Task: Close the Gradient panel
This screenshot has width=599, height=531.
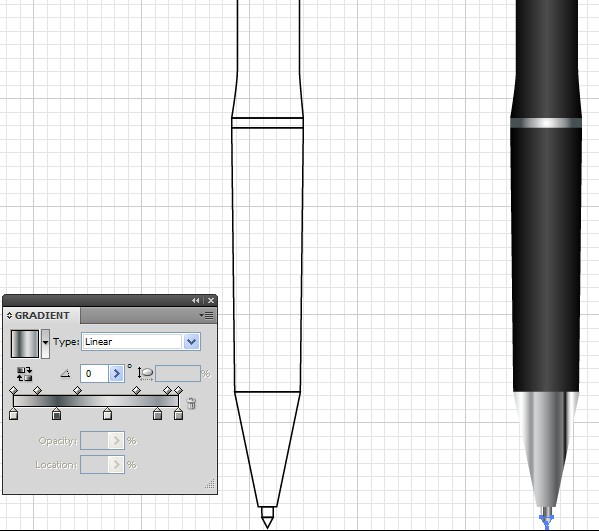Action: click(210, 301)
